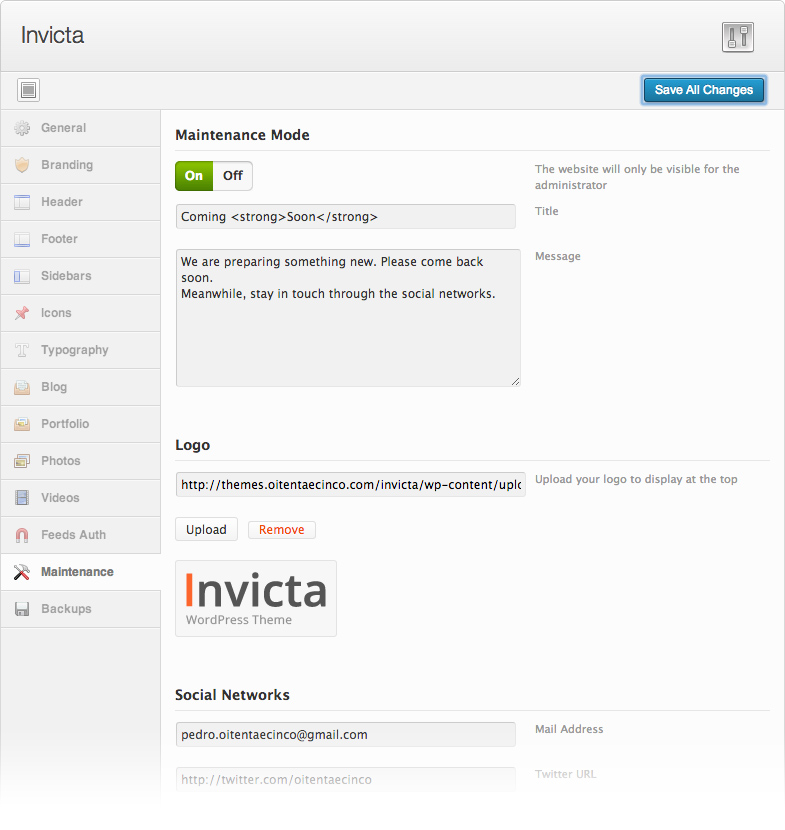Focus the maintenance Title text field
Screen dimensions: 785x830
[x=345, y=217]
